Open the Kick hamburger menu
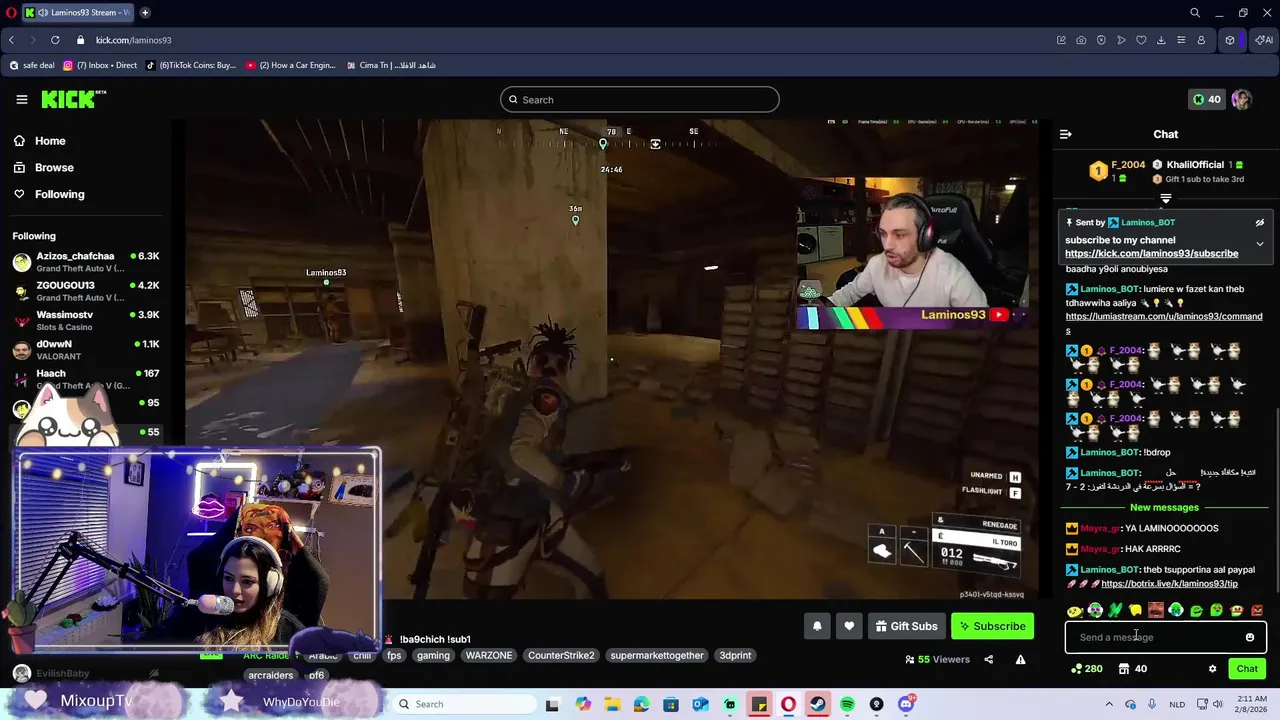The width and height of the screenshot is (1280, 720). pyautogui.click(x=21, y=99)
